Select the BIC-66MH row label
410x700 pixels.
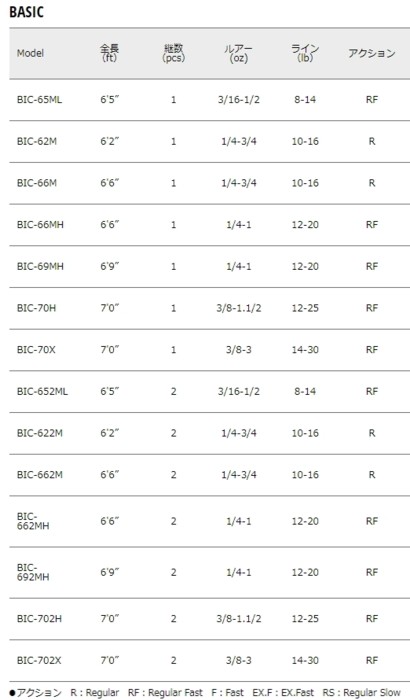pos(40,225)
